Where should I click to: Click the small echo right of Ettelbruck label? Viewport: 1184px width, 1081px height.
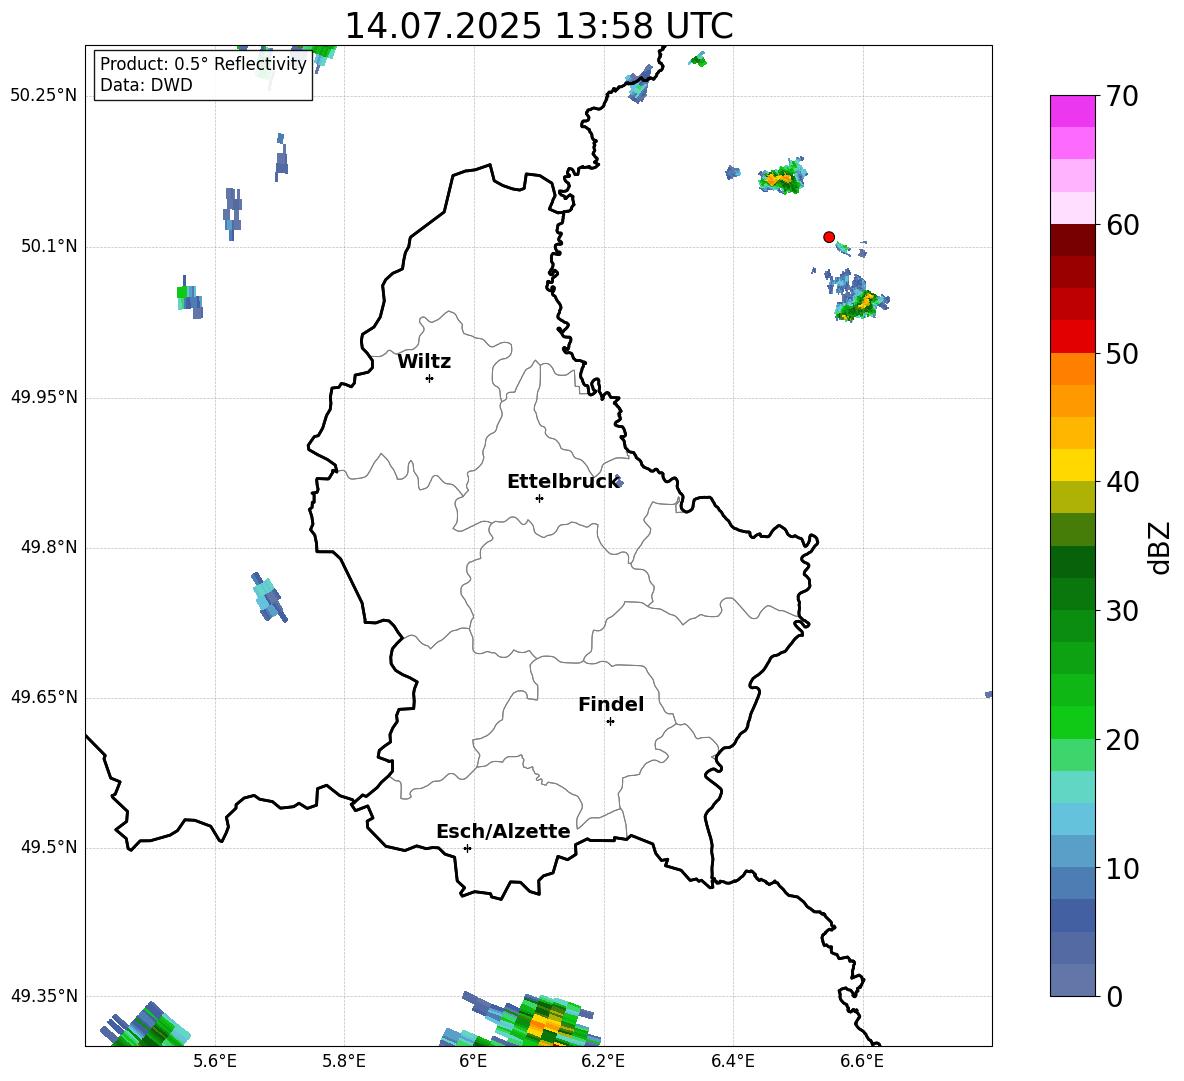pyautogui.click(x=619, y=482)
